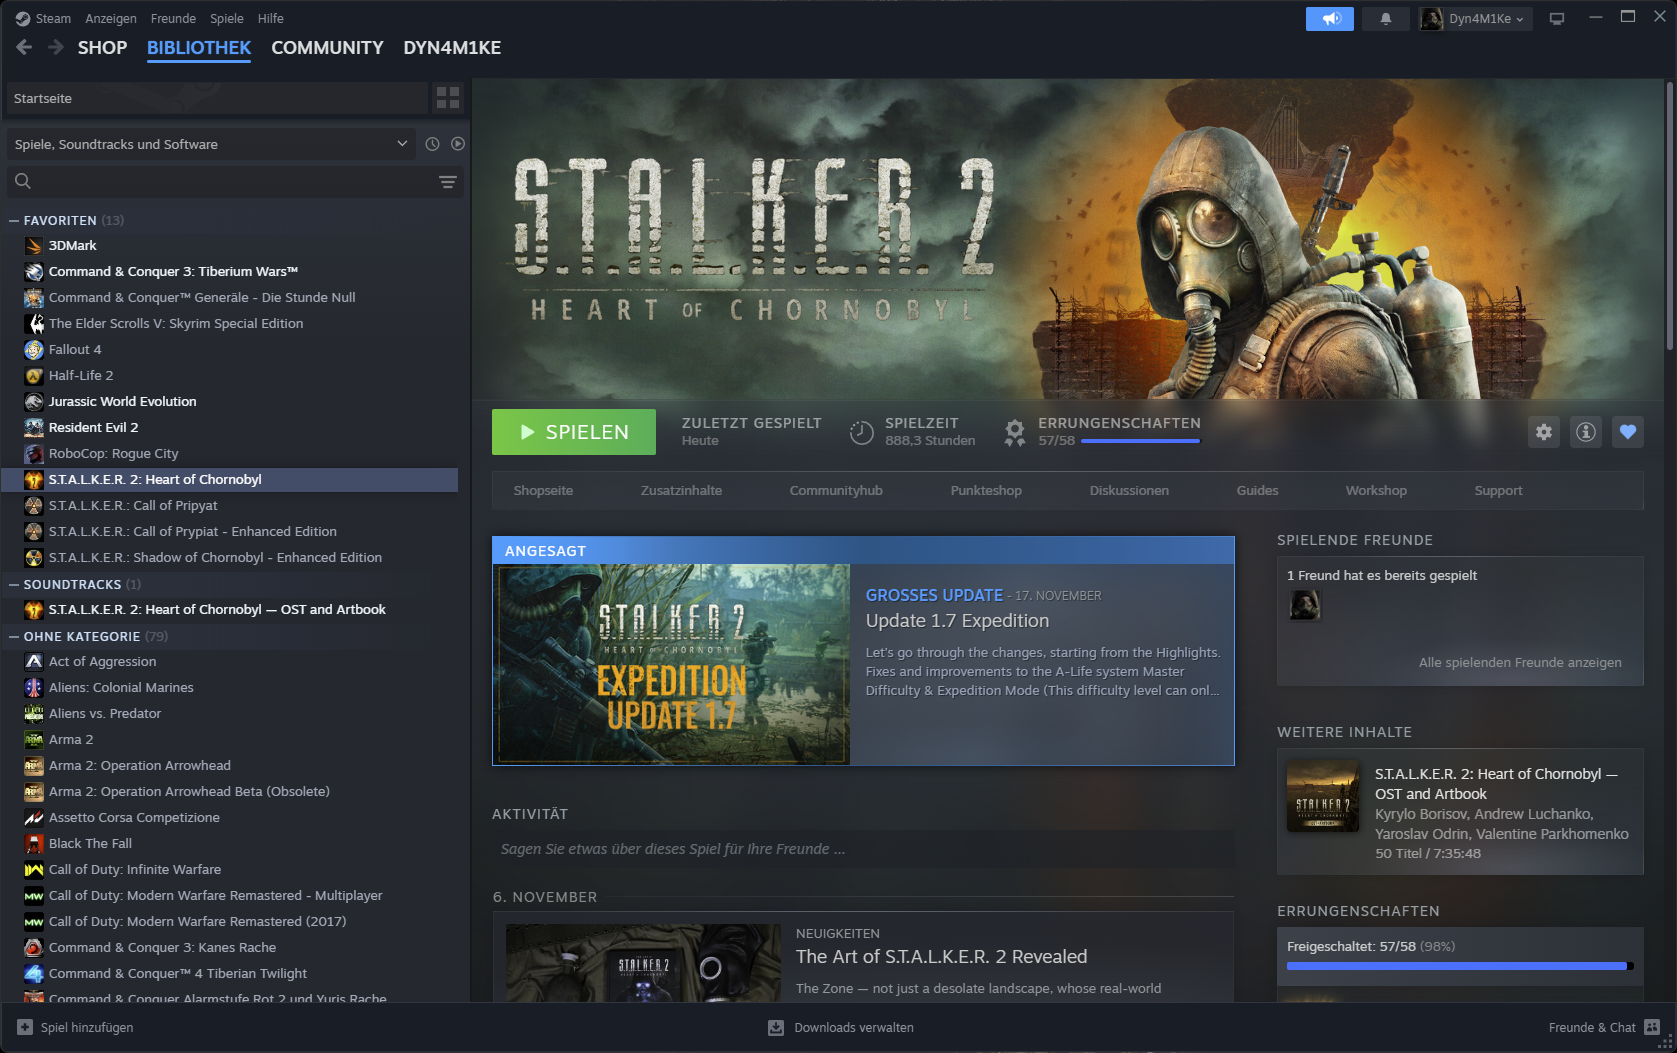Click the playtime clock icon
Image resolution: width=1677 pixels, height=1053 pixels.
pos(861,432)
